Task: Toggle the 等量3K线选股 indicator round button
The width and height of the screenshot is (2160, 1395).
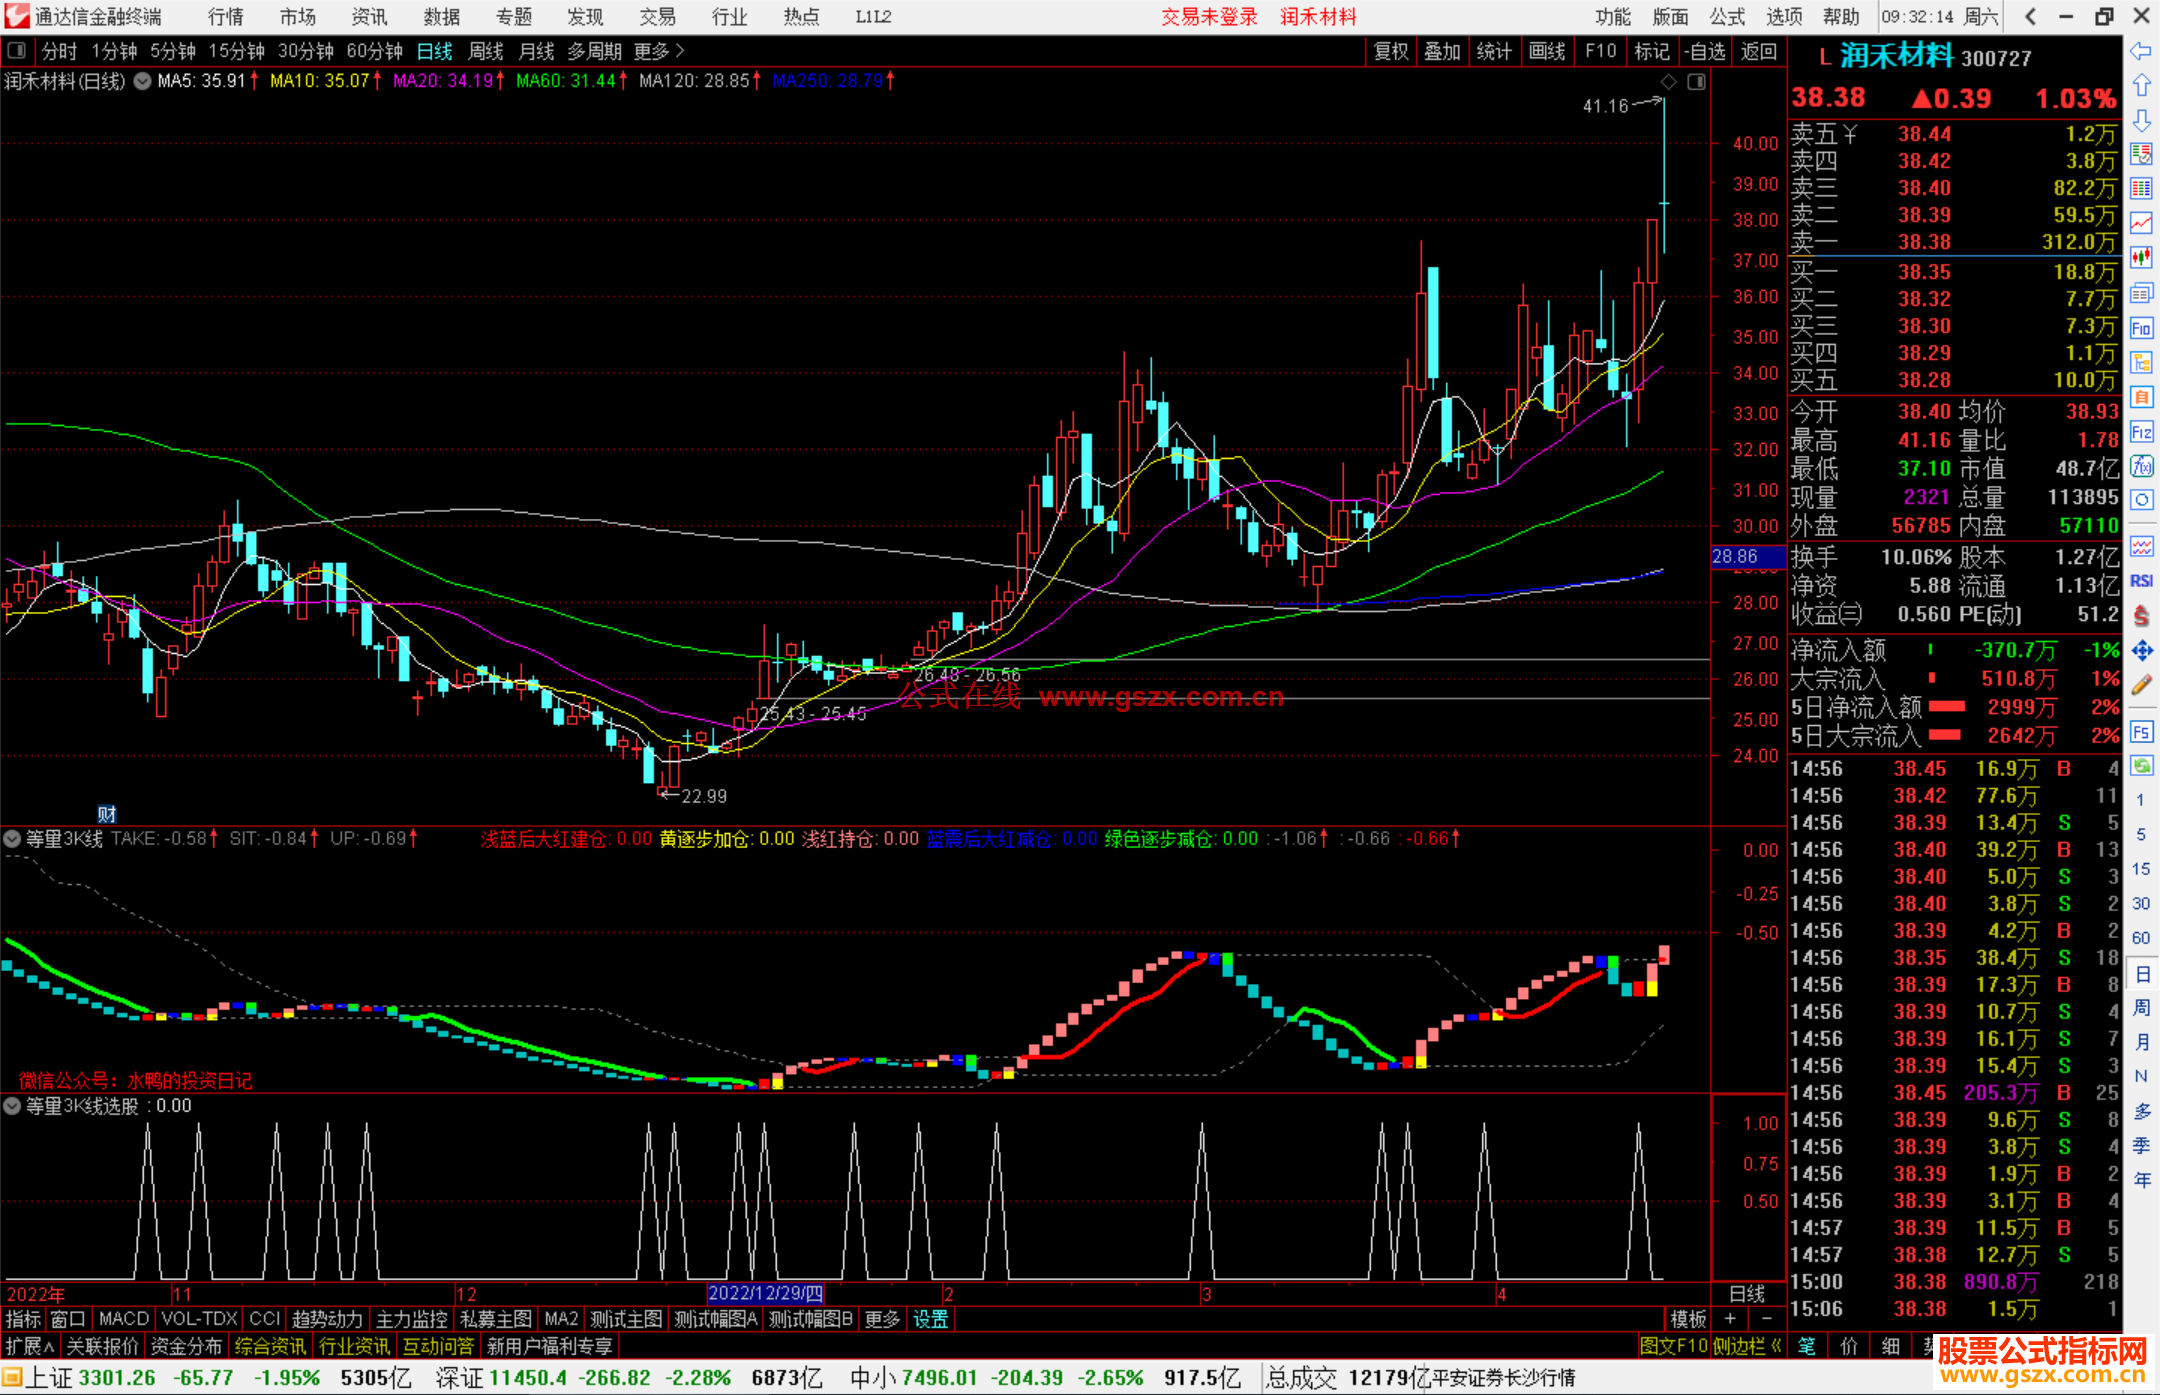Action: tap(13, 1106)
